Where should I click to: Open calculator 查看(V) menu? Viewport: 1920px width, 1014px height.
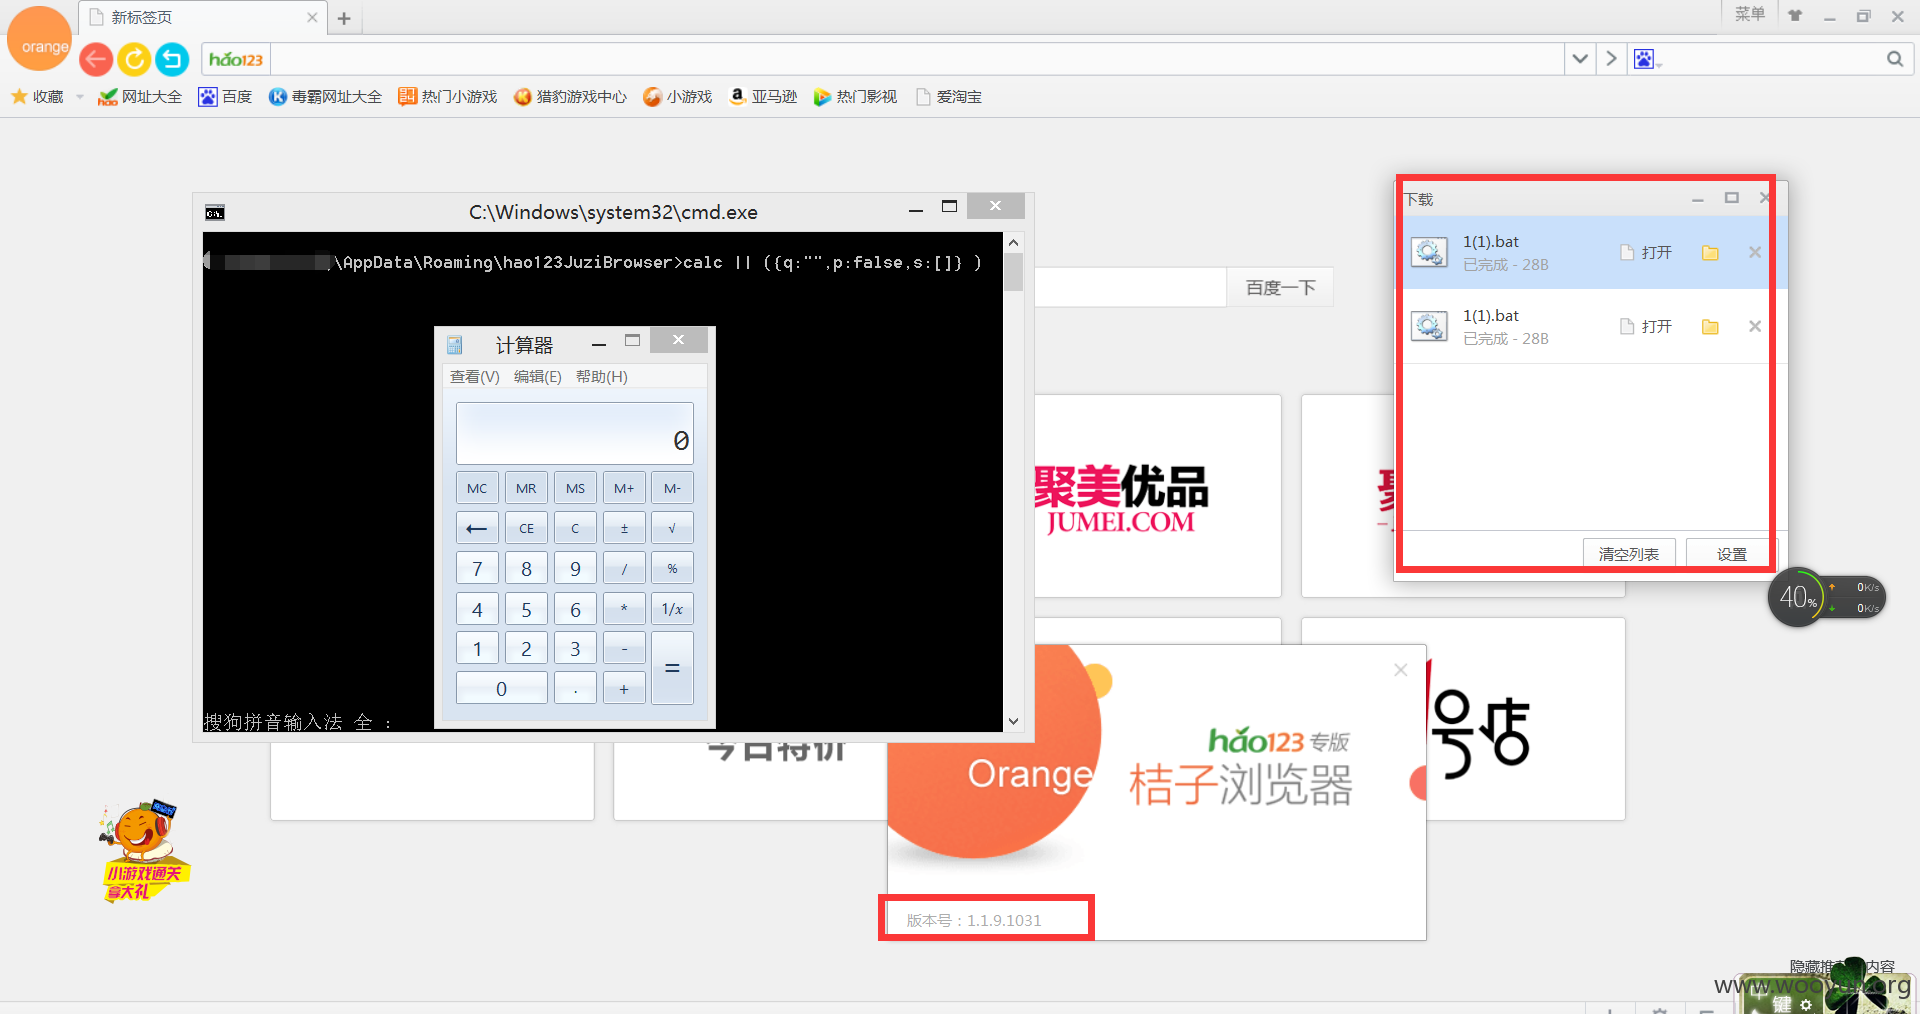[x=474, y=377]
